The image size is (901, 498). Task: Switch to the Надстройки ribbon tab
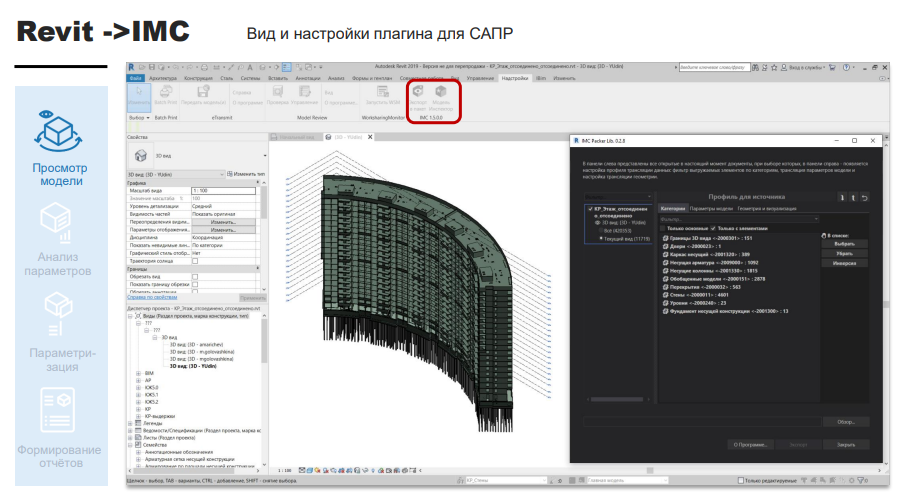click(514, 78)
